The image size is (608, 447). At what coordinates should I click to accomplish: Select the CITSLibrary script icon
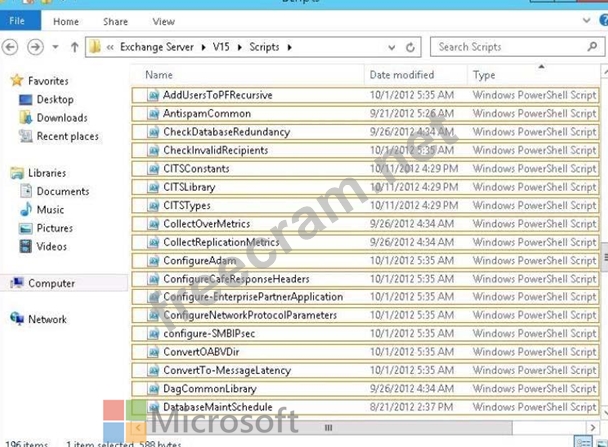(154, 187)
